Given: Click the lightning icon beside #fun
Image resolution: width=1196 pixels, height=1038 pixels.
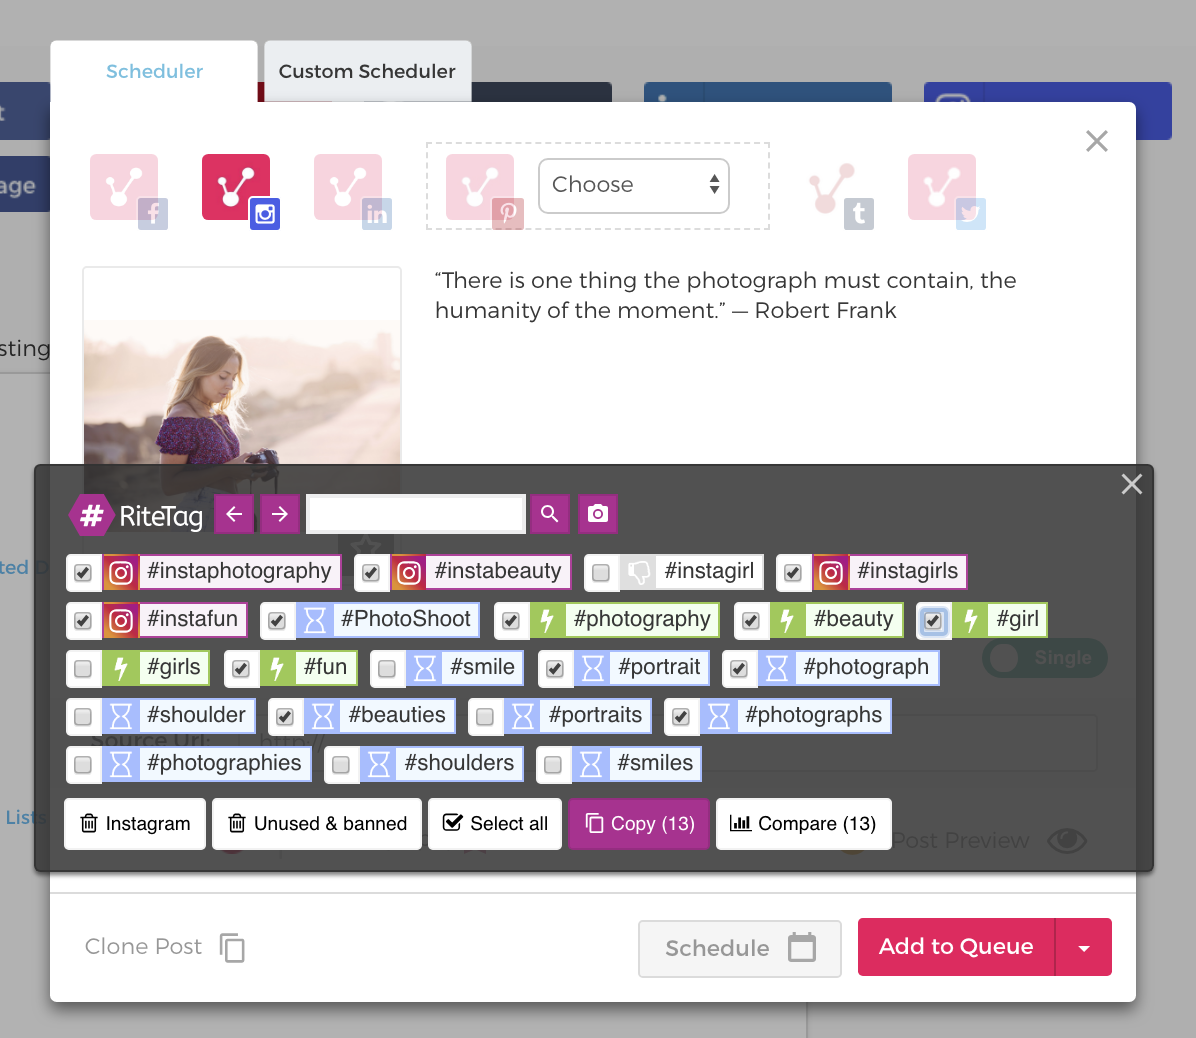Looking at the screenshot, I should [x=278, y=669].
